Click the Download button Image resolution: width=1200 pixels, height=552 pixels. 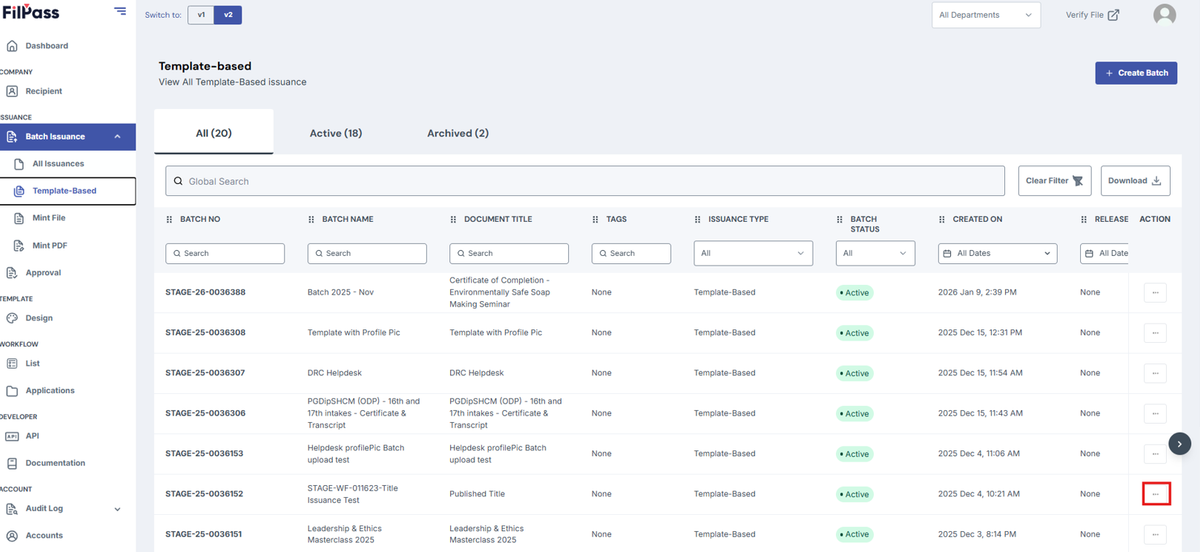1136,181
